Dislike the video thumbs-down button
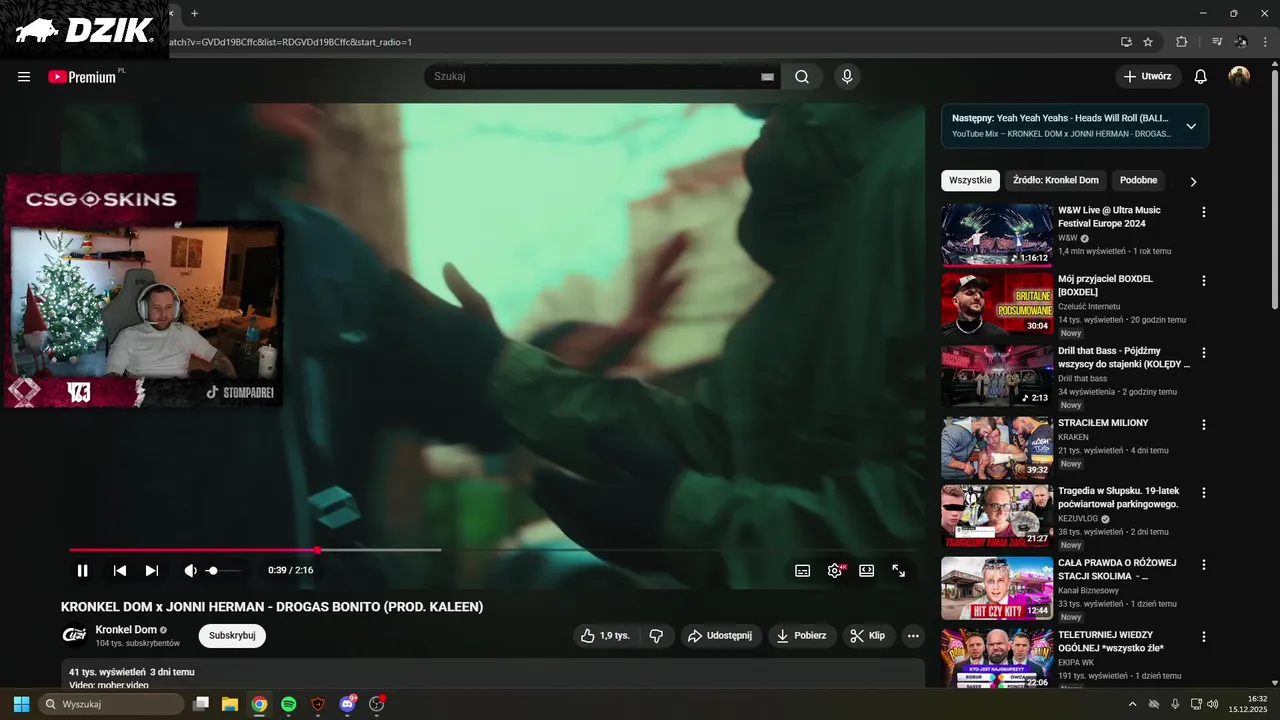Viewport: 1280px width, 720px height. [657, 636]
